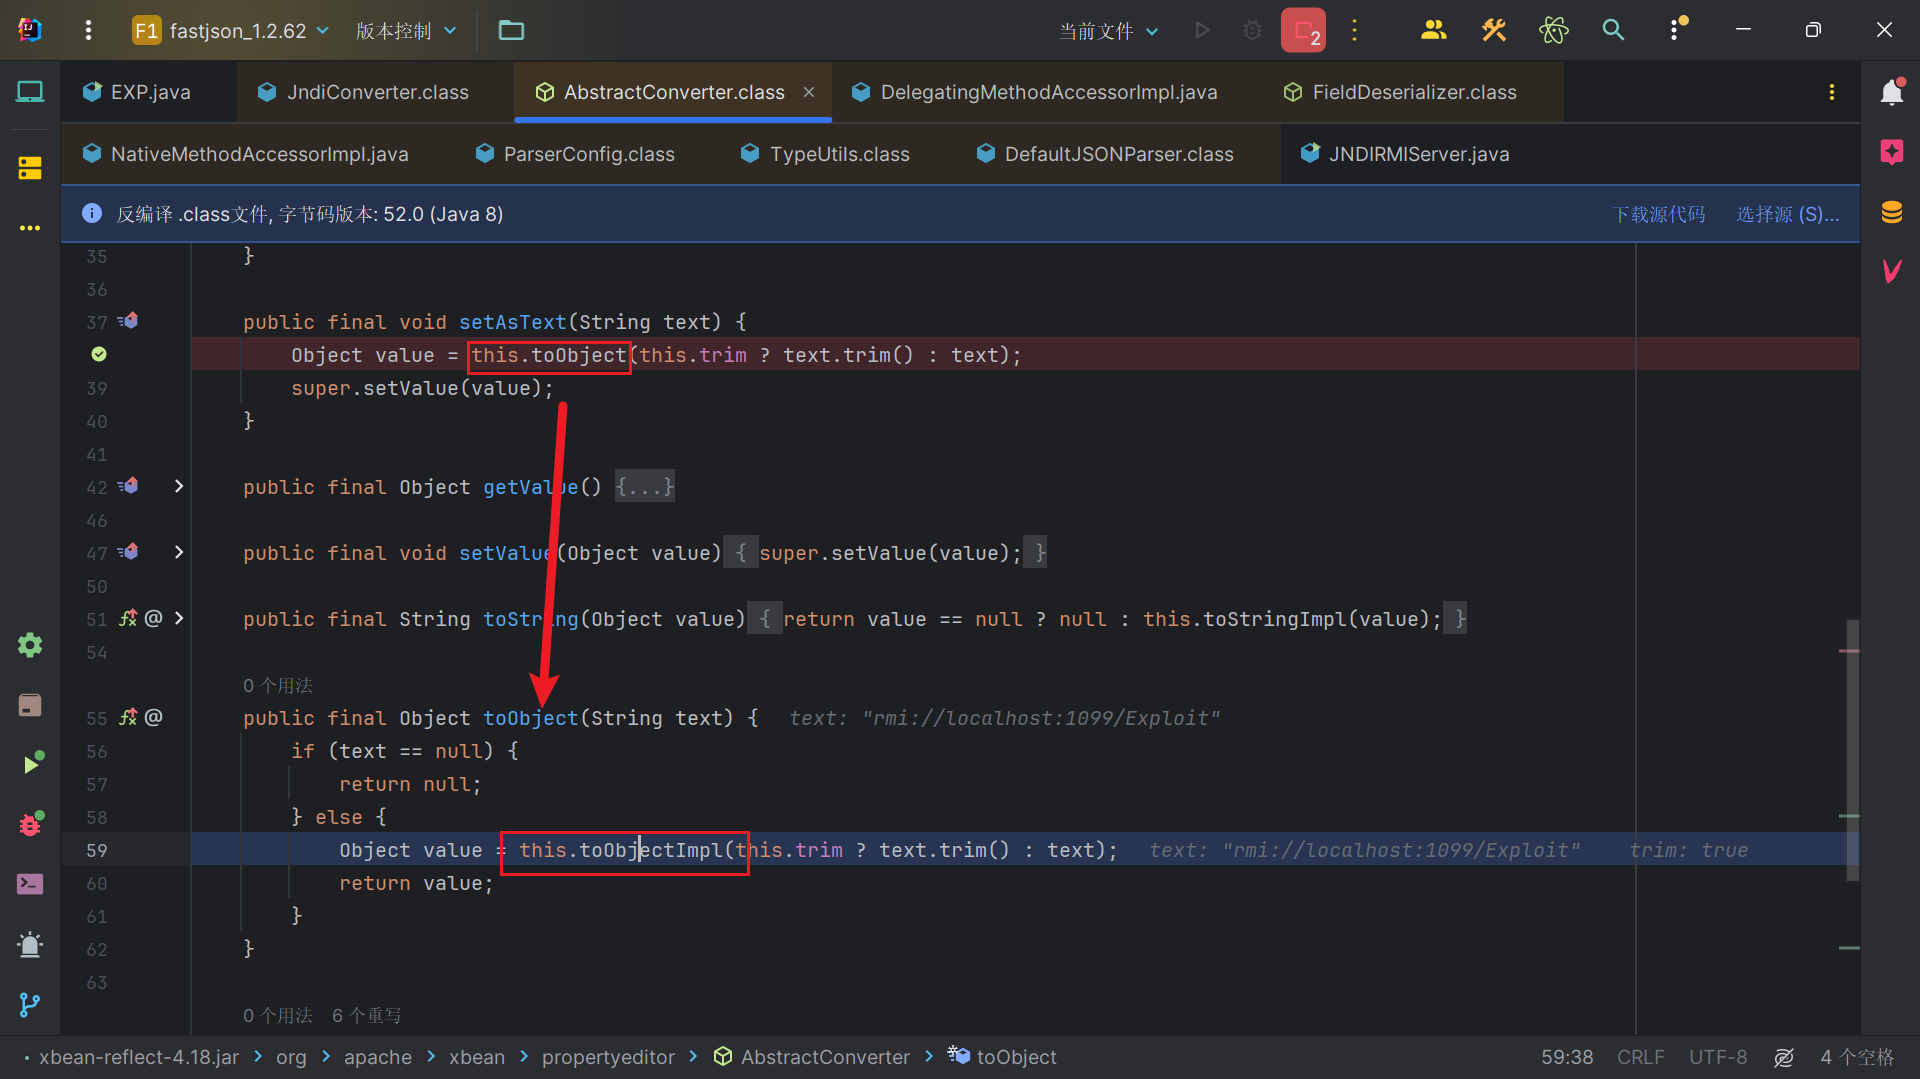The width and height of the screenshot is (1920, 1079).
Task: Open the green gear Services tool window
Action: tap(30, 645)
